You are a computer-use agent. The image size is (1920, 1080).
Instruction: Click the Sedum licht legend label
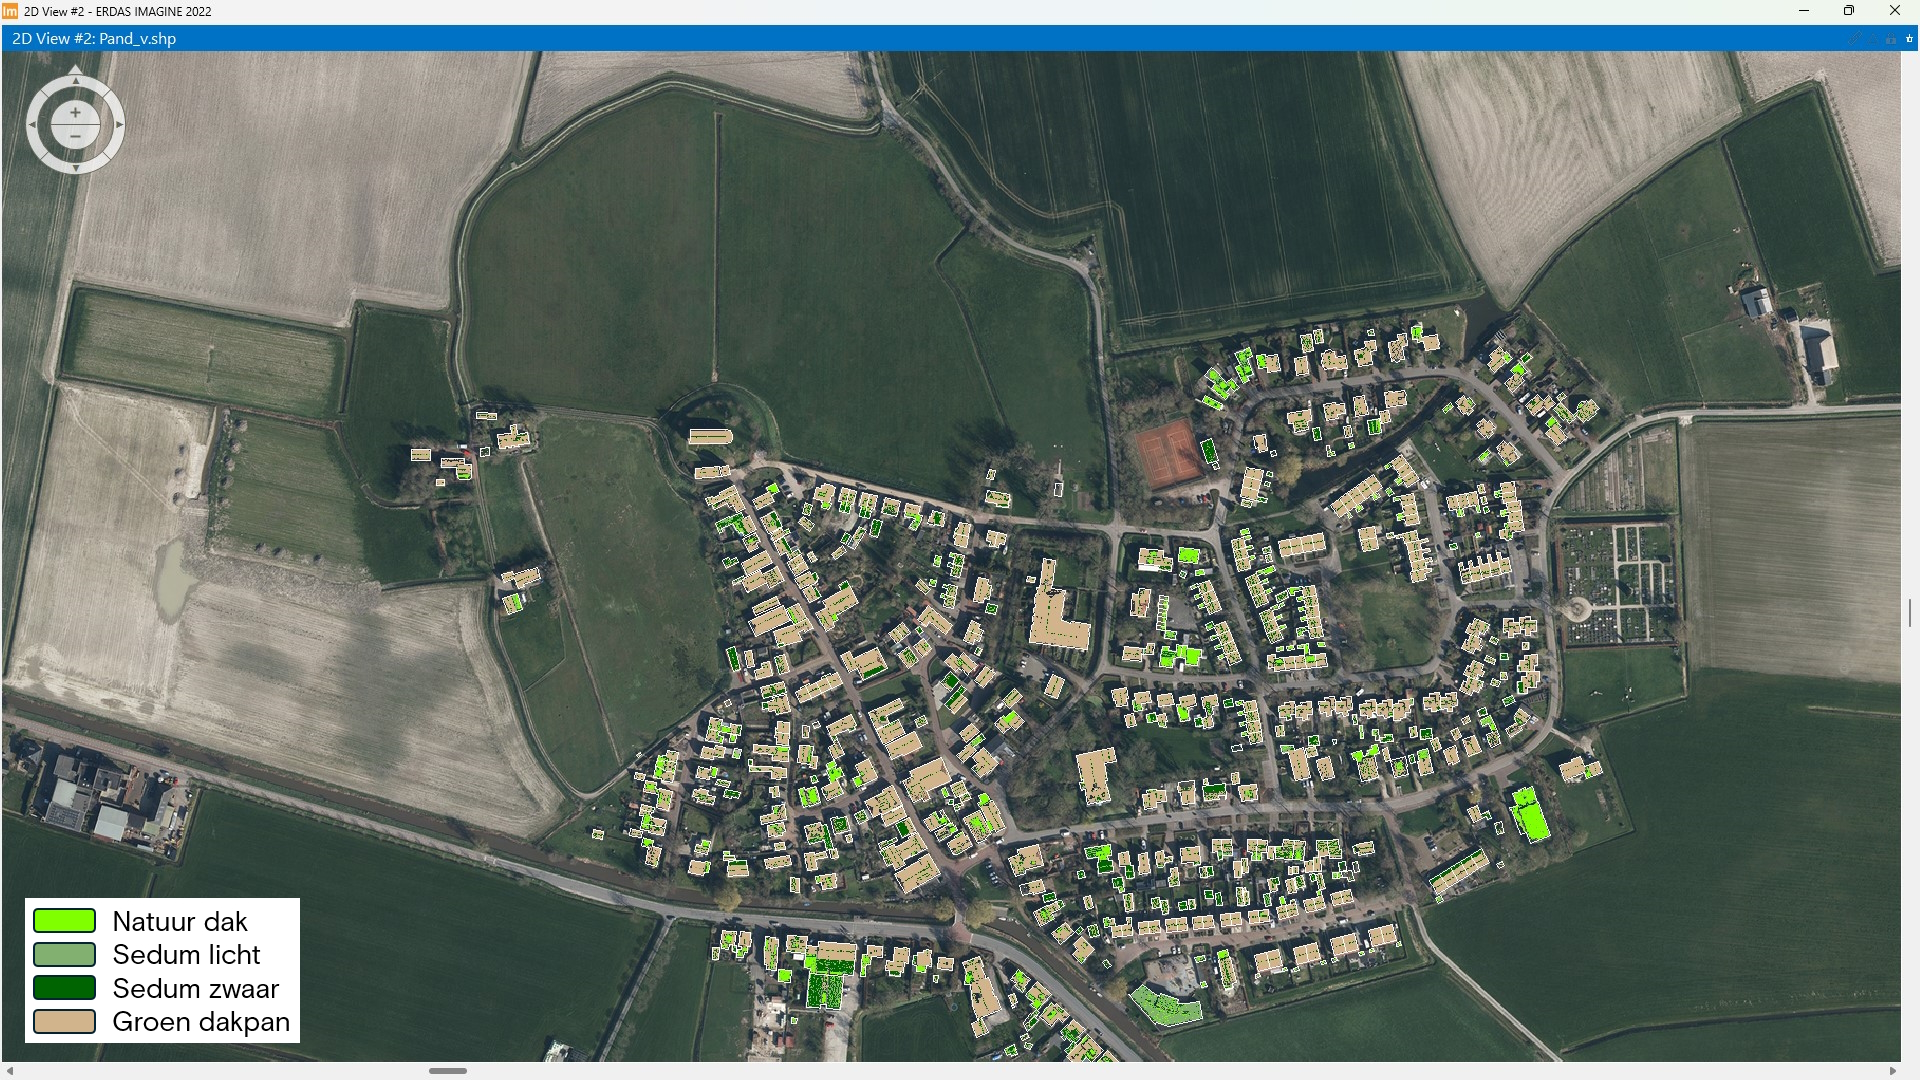(x=186, y=955)
